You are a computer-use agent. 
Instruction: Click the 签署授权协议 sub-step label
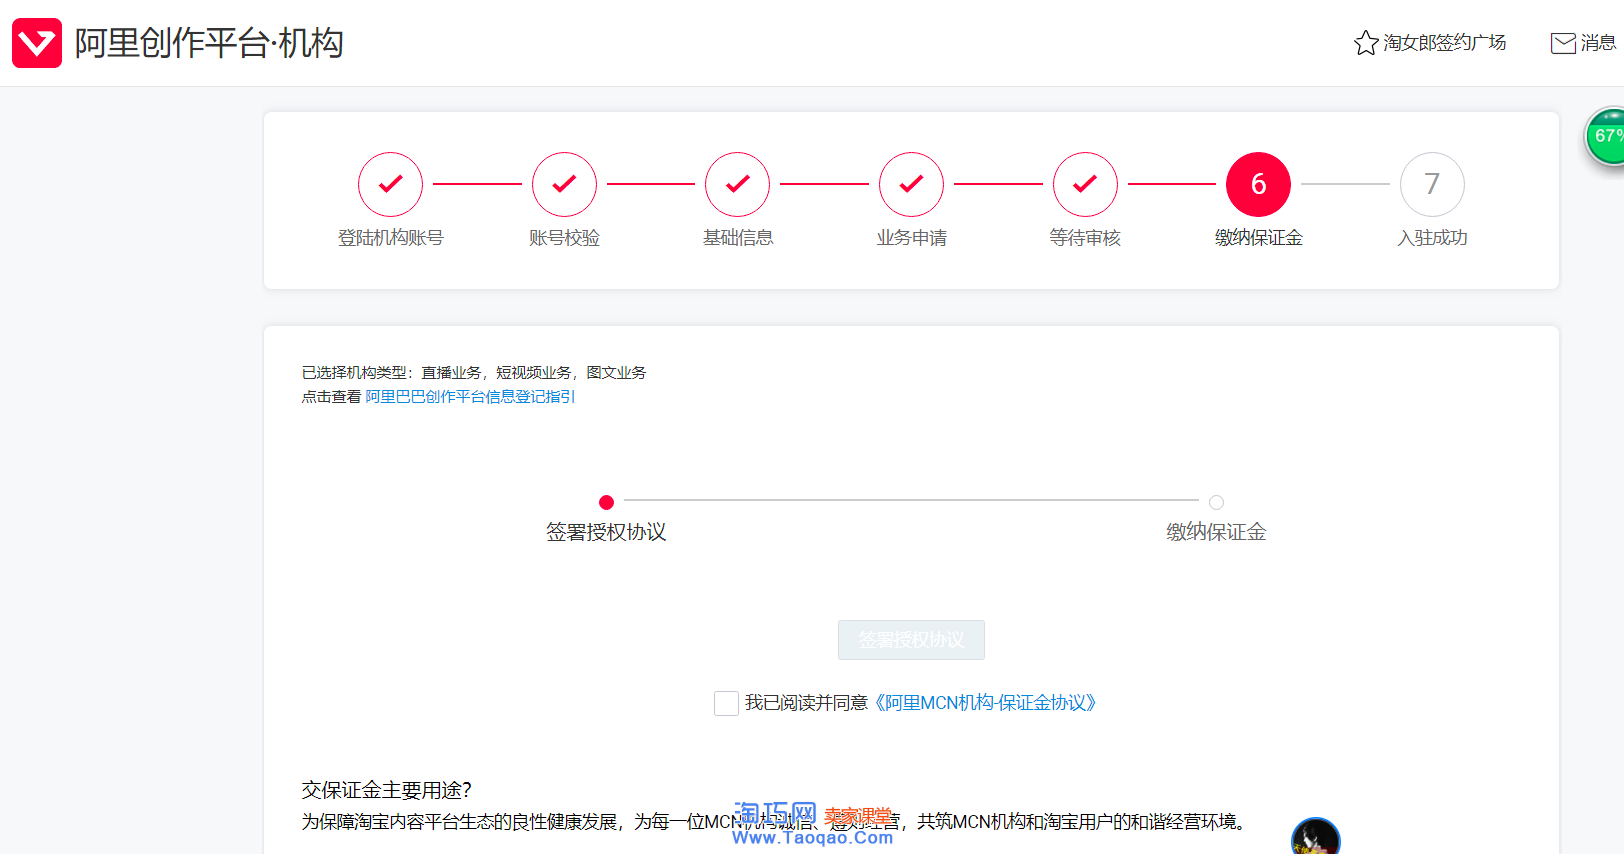coord(606,532)
